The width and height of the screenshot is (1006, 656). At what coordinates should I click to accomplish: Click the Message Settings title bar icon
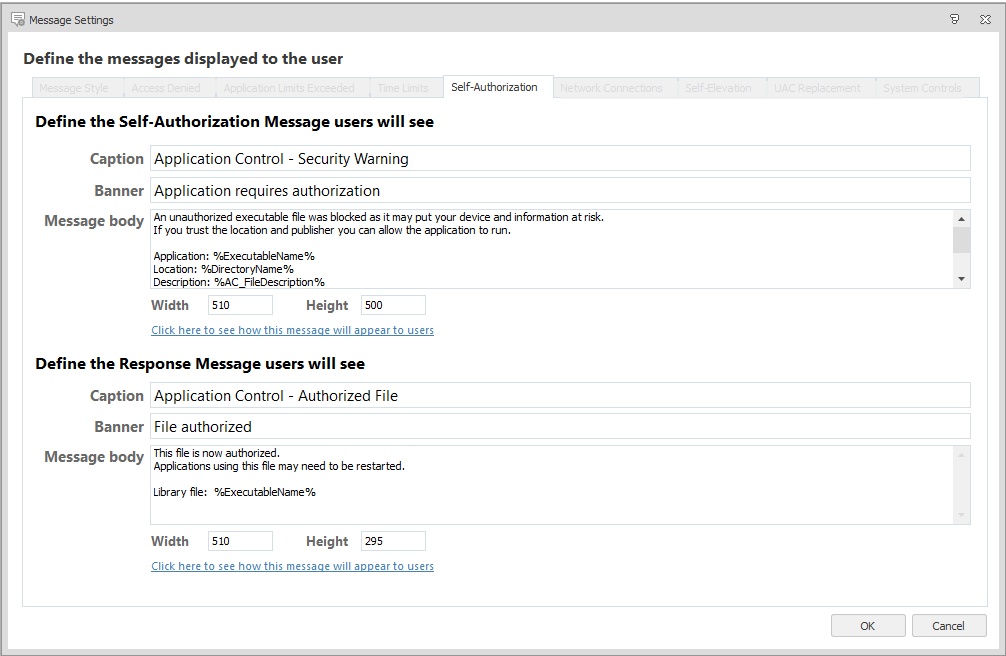click(17, 19)
